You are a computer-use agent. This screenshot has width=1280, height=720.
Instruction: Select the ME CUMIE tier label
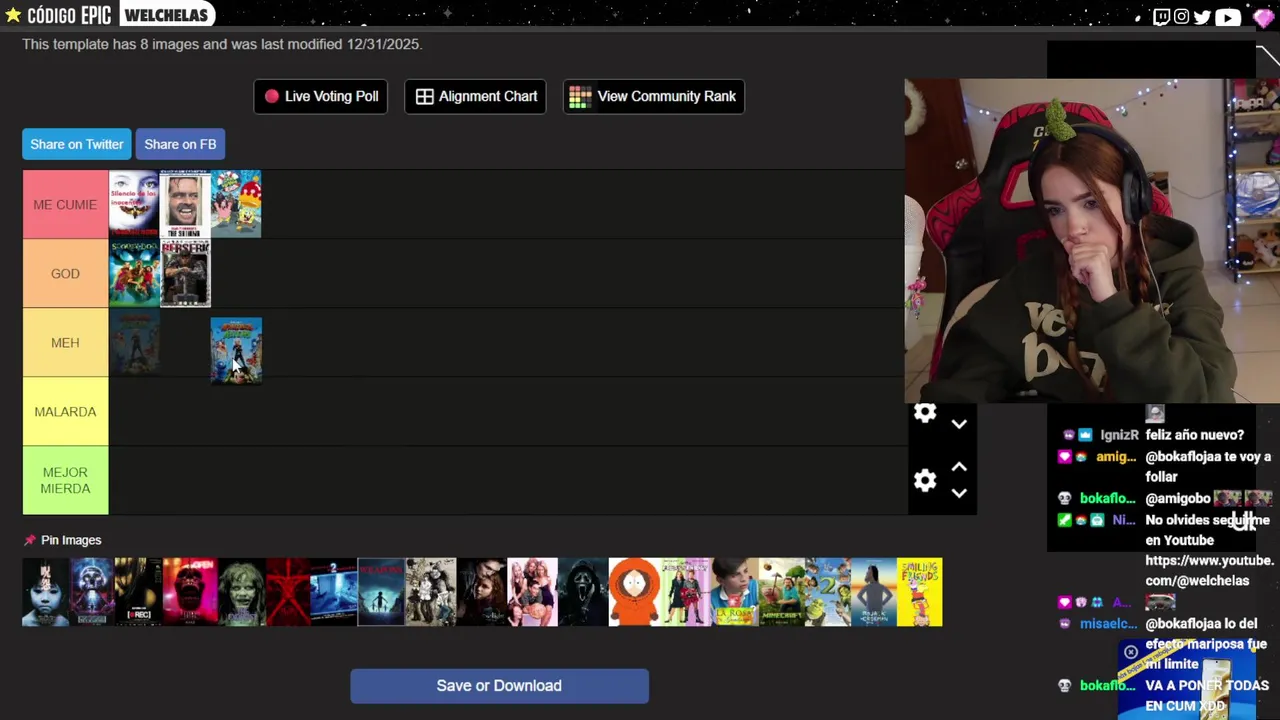pyautogui.click(x=65, y=204)
